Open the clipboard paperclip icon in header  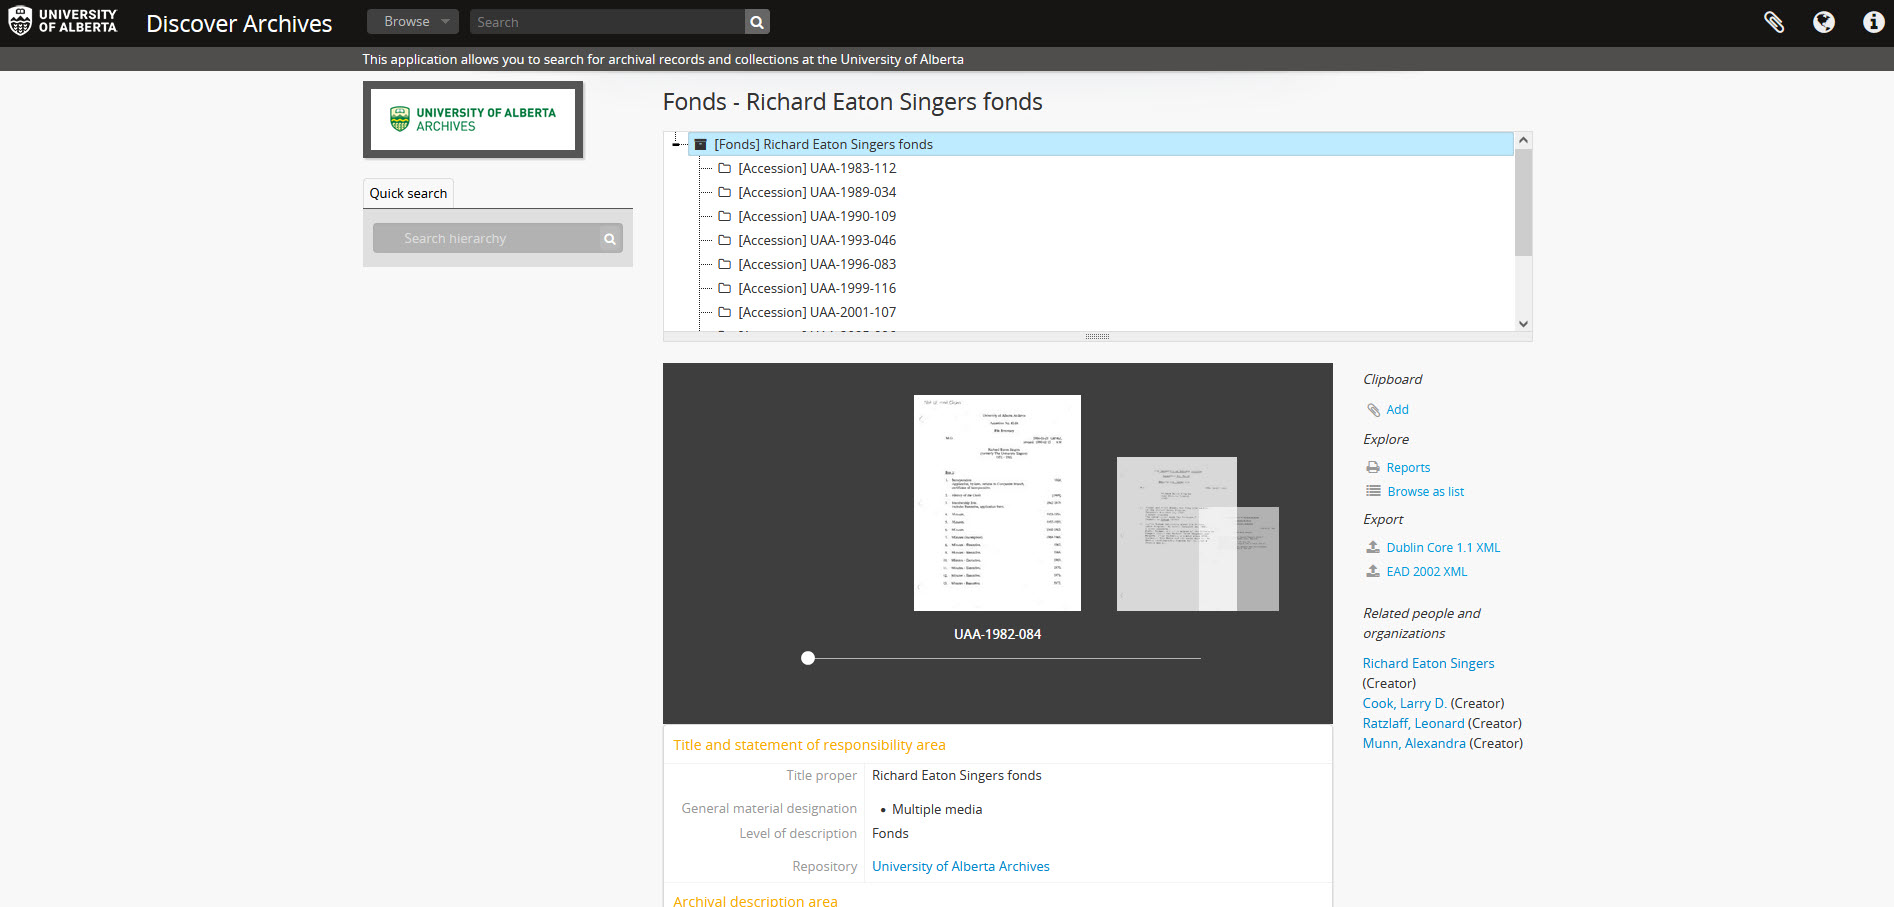[1773, 22]
